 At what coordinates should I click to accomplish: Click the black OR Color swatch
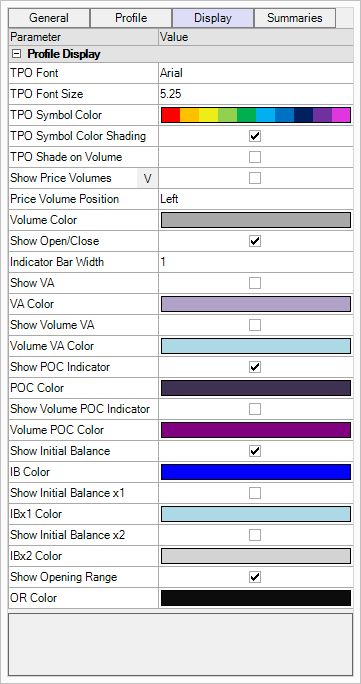coord(256,598)
